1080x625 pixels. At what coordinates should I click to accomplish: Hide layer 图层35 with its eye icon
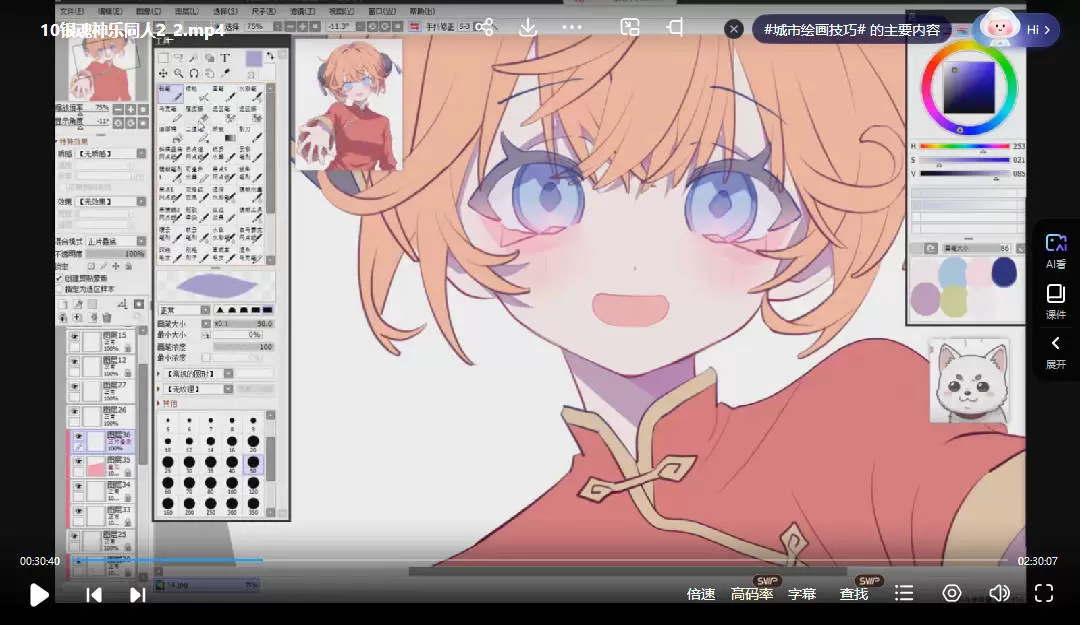(79, 462)
